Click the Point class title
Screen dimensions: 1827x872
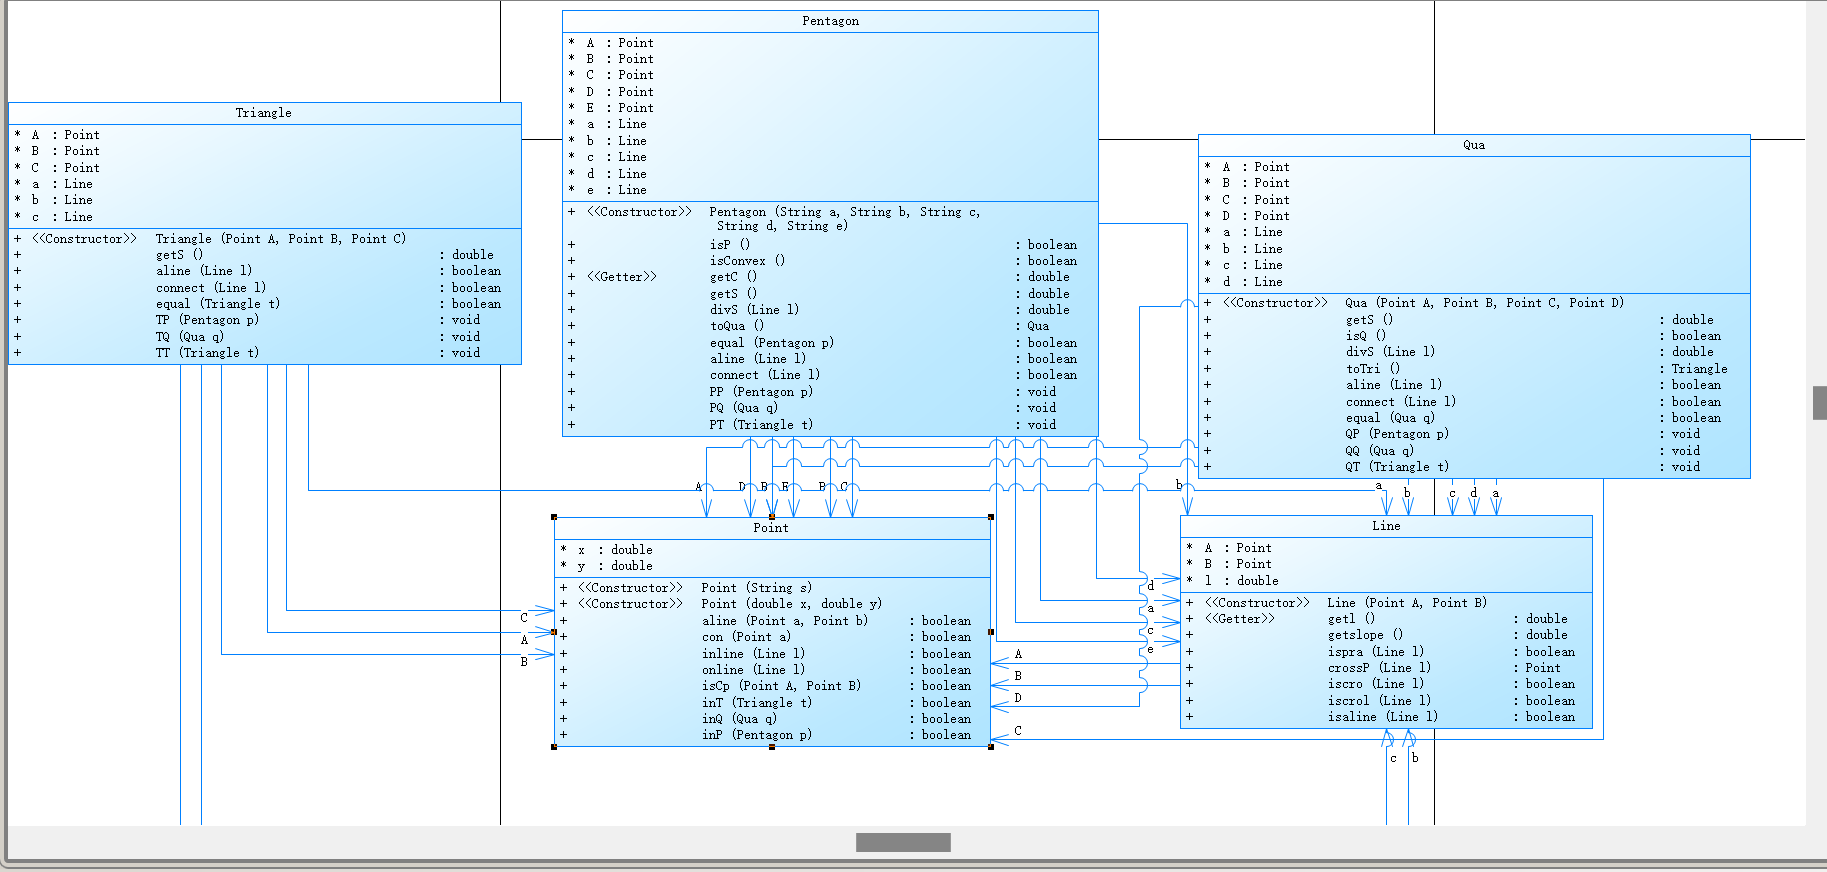[771, 528]
